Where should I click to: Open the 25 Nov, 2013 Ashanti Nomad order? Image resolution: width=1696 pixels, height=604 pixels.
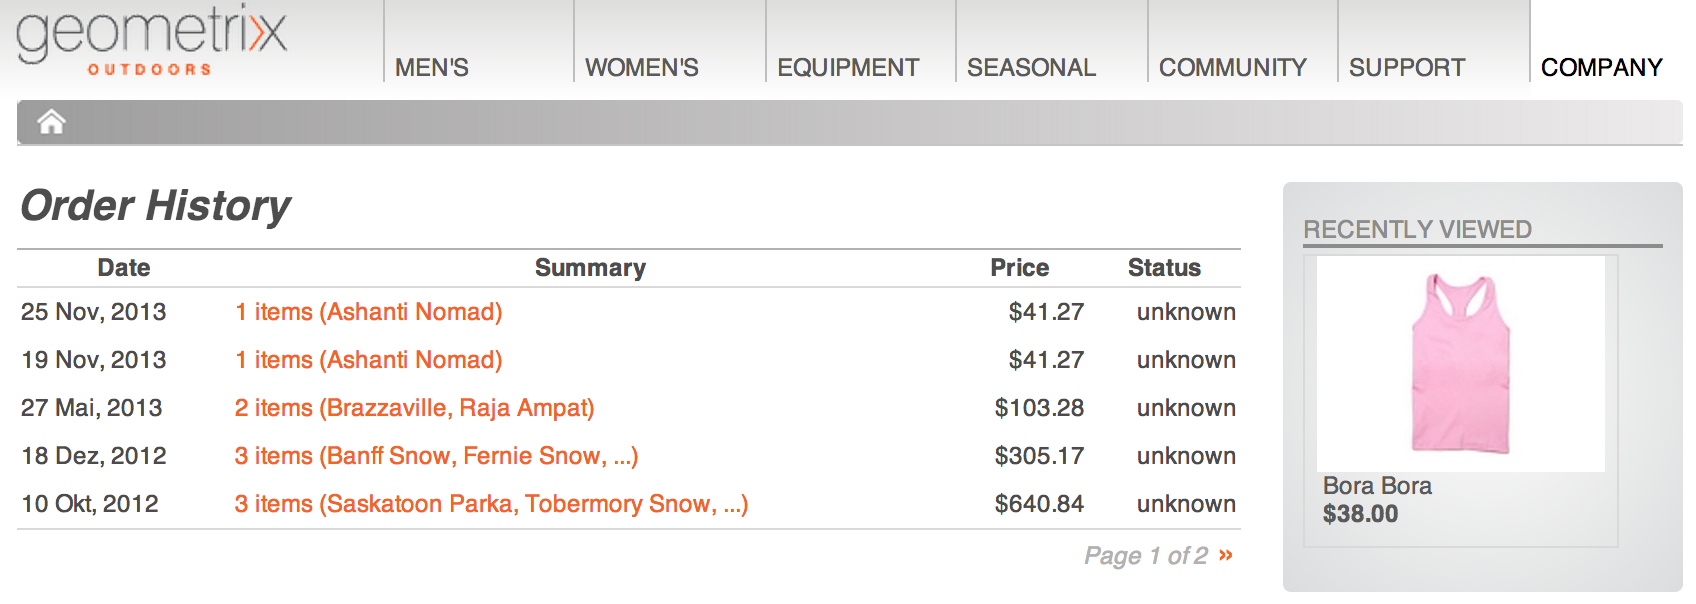pos(368,312)
